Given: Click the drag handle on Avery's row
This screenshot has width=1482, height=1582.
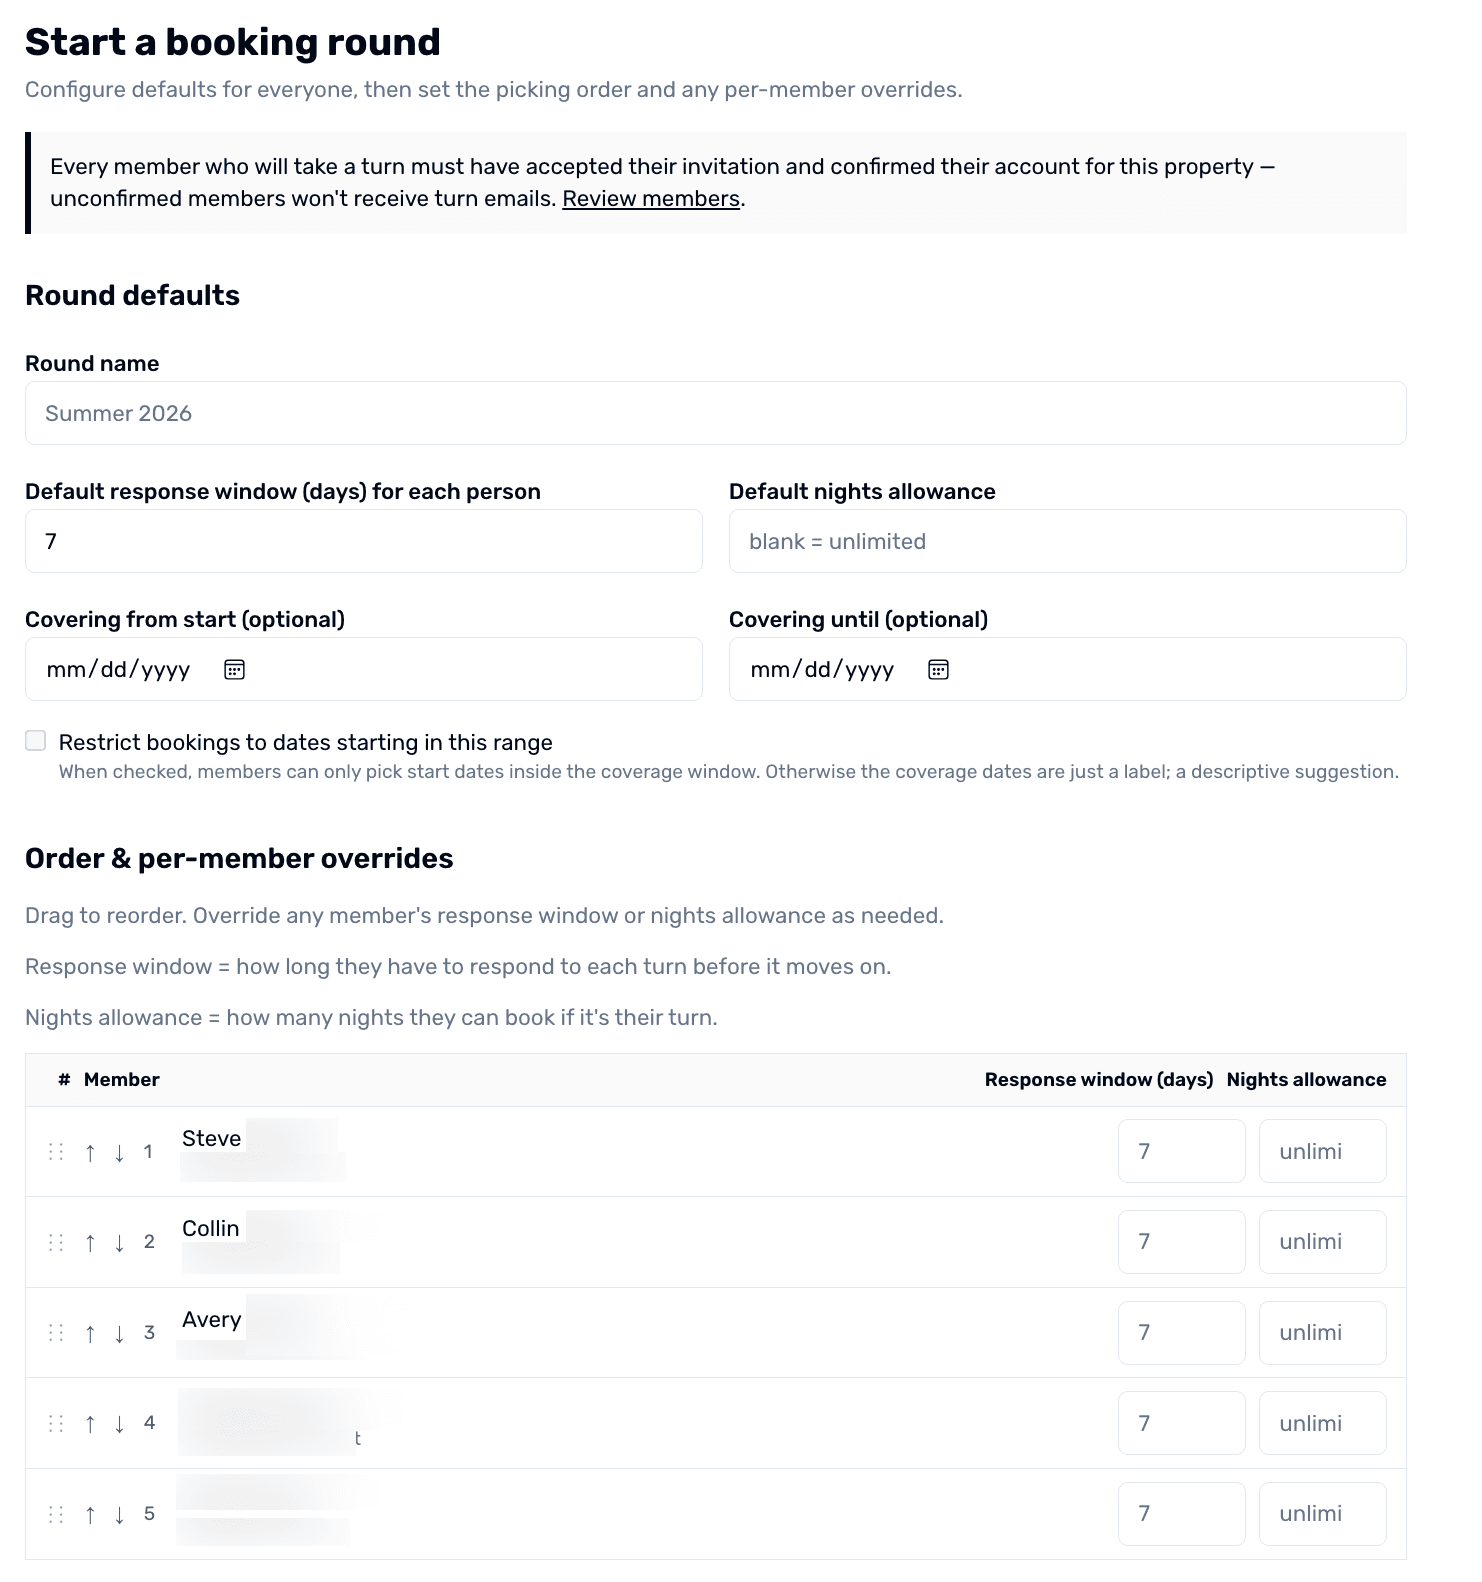Looking at the screenshot, I should click(56, 1332).
